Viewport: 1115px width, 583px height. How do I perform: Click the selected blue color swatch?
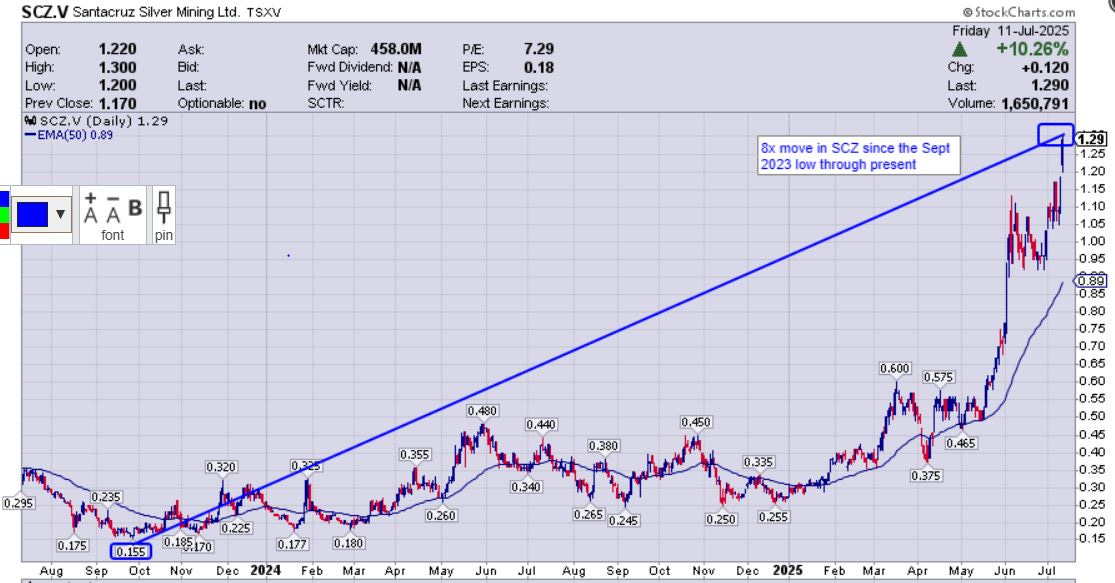pyautogui.click(x=31, y=214)
